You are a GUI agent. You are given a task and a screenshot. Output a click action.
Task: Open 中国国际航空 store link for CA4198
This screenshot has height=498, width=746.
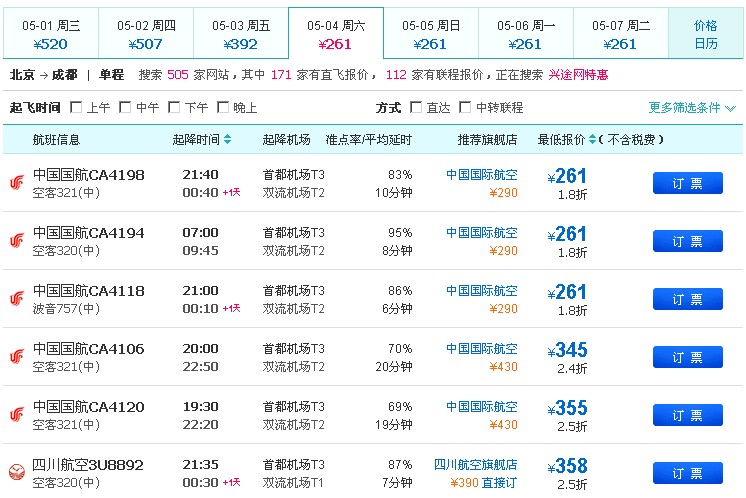coord(481,175)
